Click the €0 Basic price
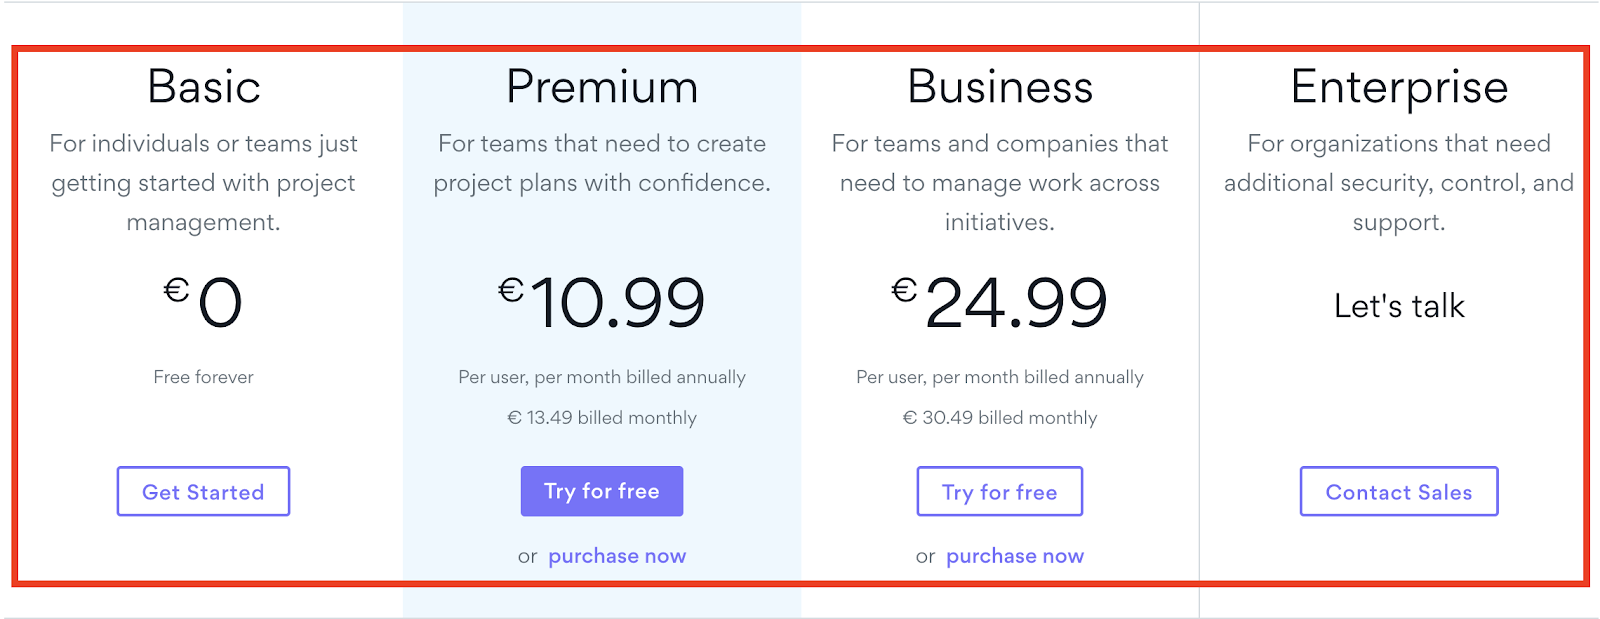This screenshot has width=1600, height=619. (203, 302)
